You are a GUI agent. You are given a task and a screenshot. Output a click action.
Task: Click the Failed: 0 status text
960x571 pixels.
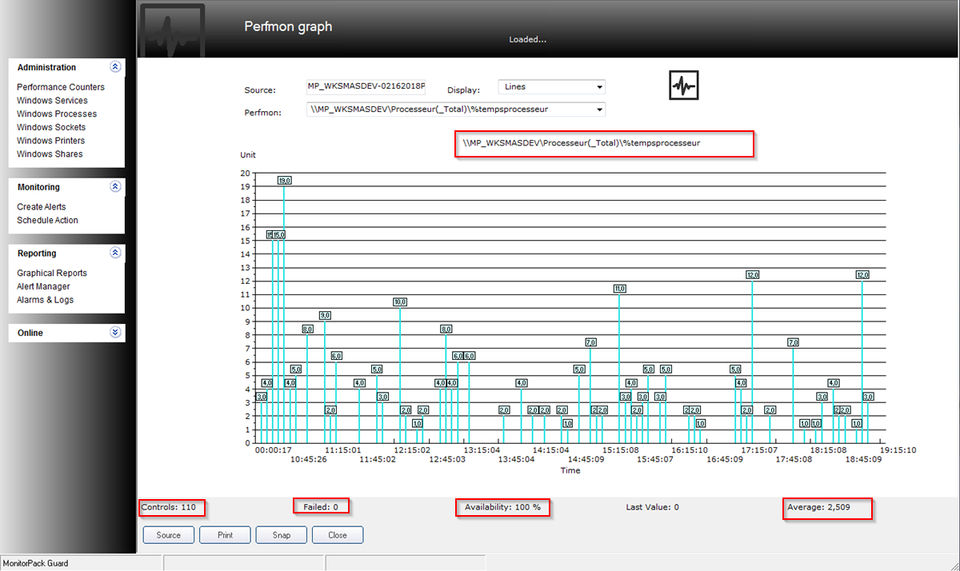[321, 507]
